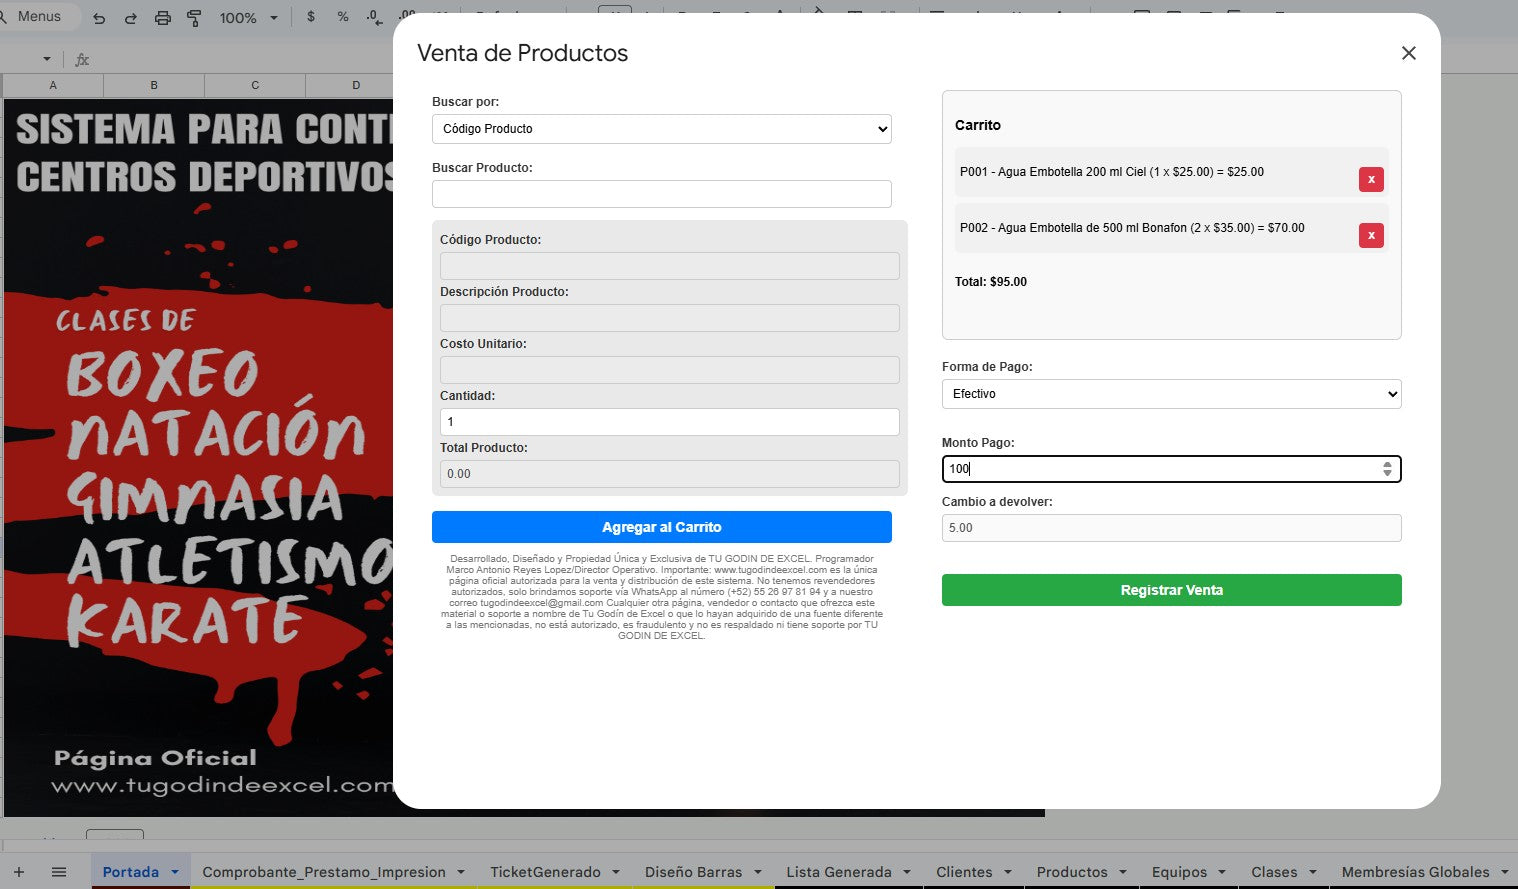
Task: Click the print icon in the toolbar
Action: [x=162, y=18]
